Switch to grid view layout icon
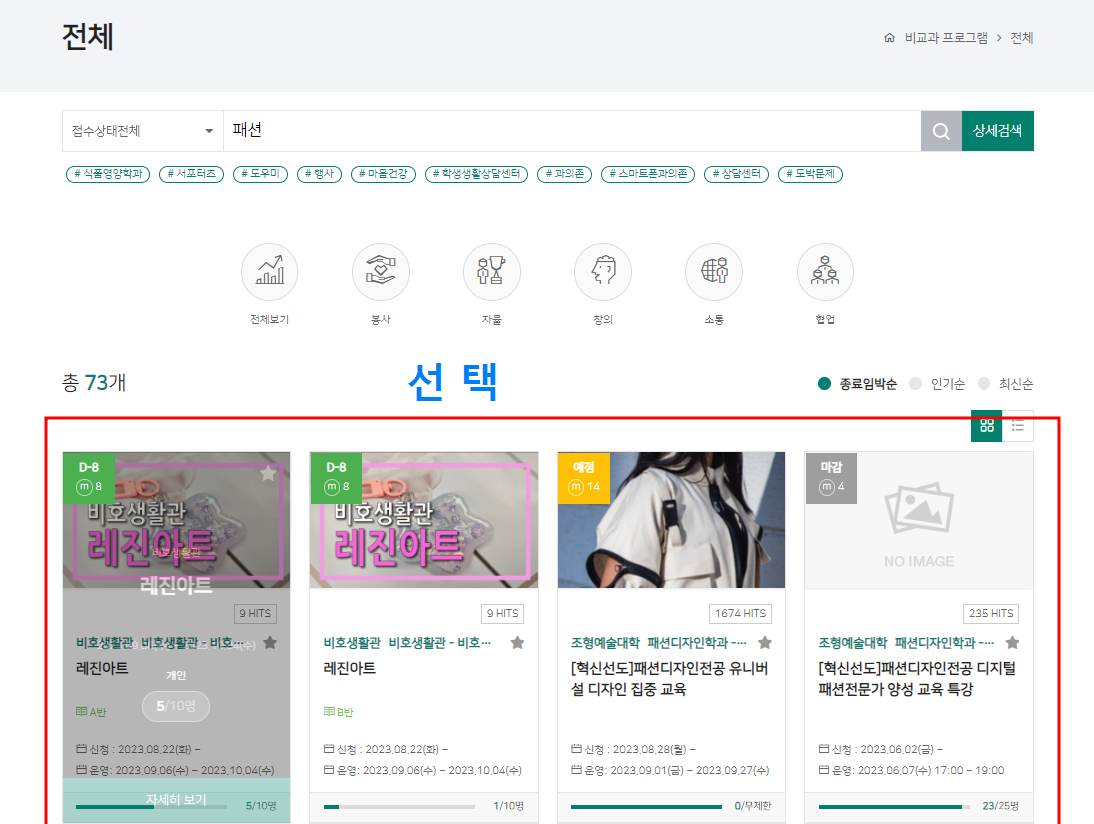 [x=987, y=426]
